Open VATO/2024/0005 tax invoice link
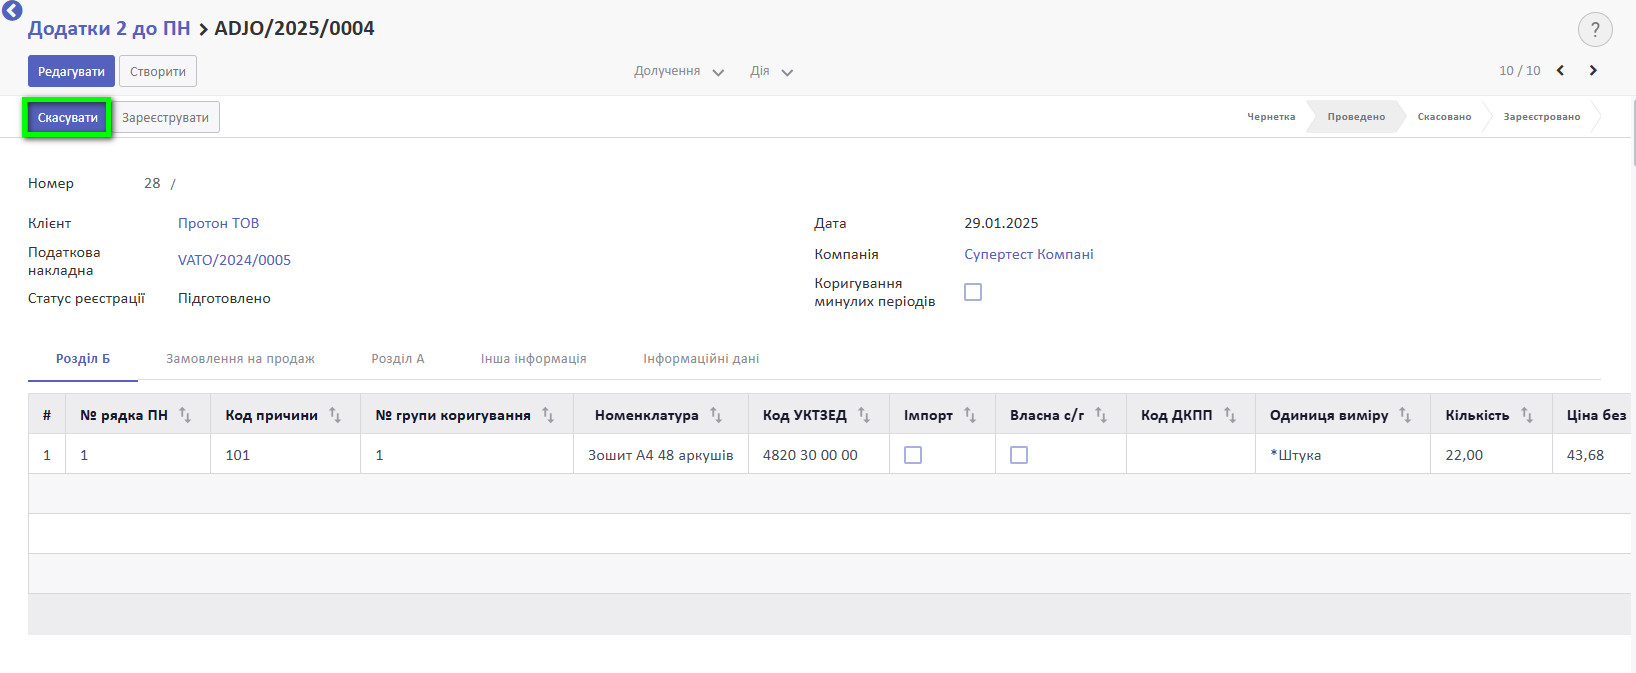Screen dimensions: 1636x673 [x=234, y=260]
